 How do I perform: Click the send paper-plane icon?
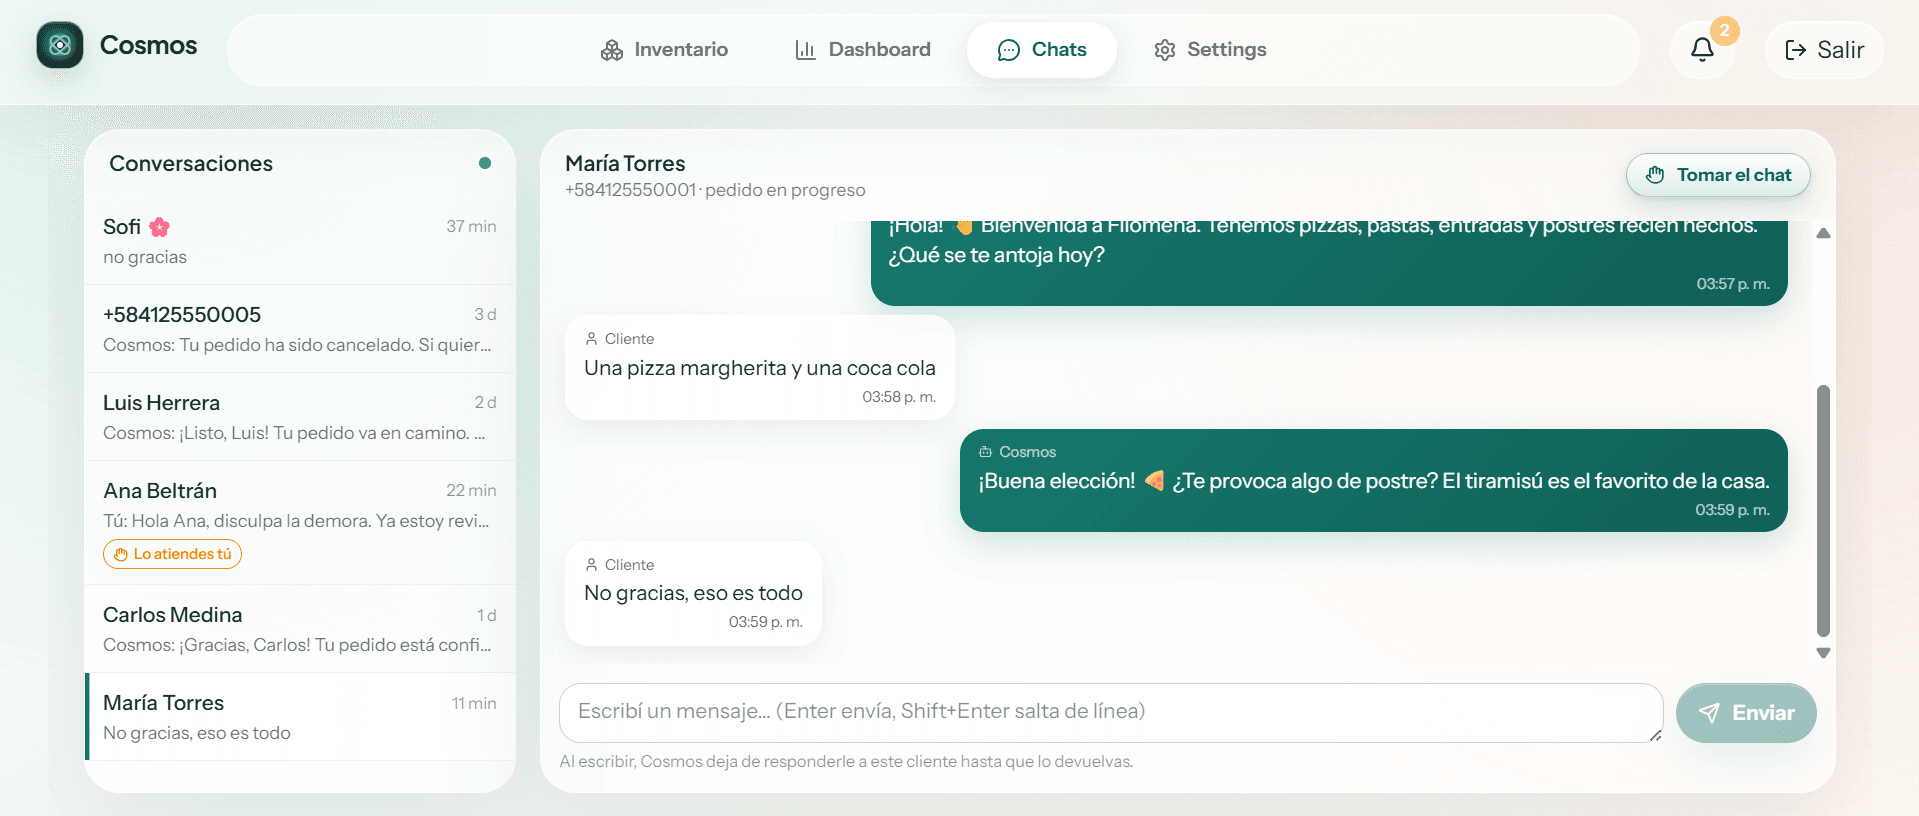[1709, 713]
